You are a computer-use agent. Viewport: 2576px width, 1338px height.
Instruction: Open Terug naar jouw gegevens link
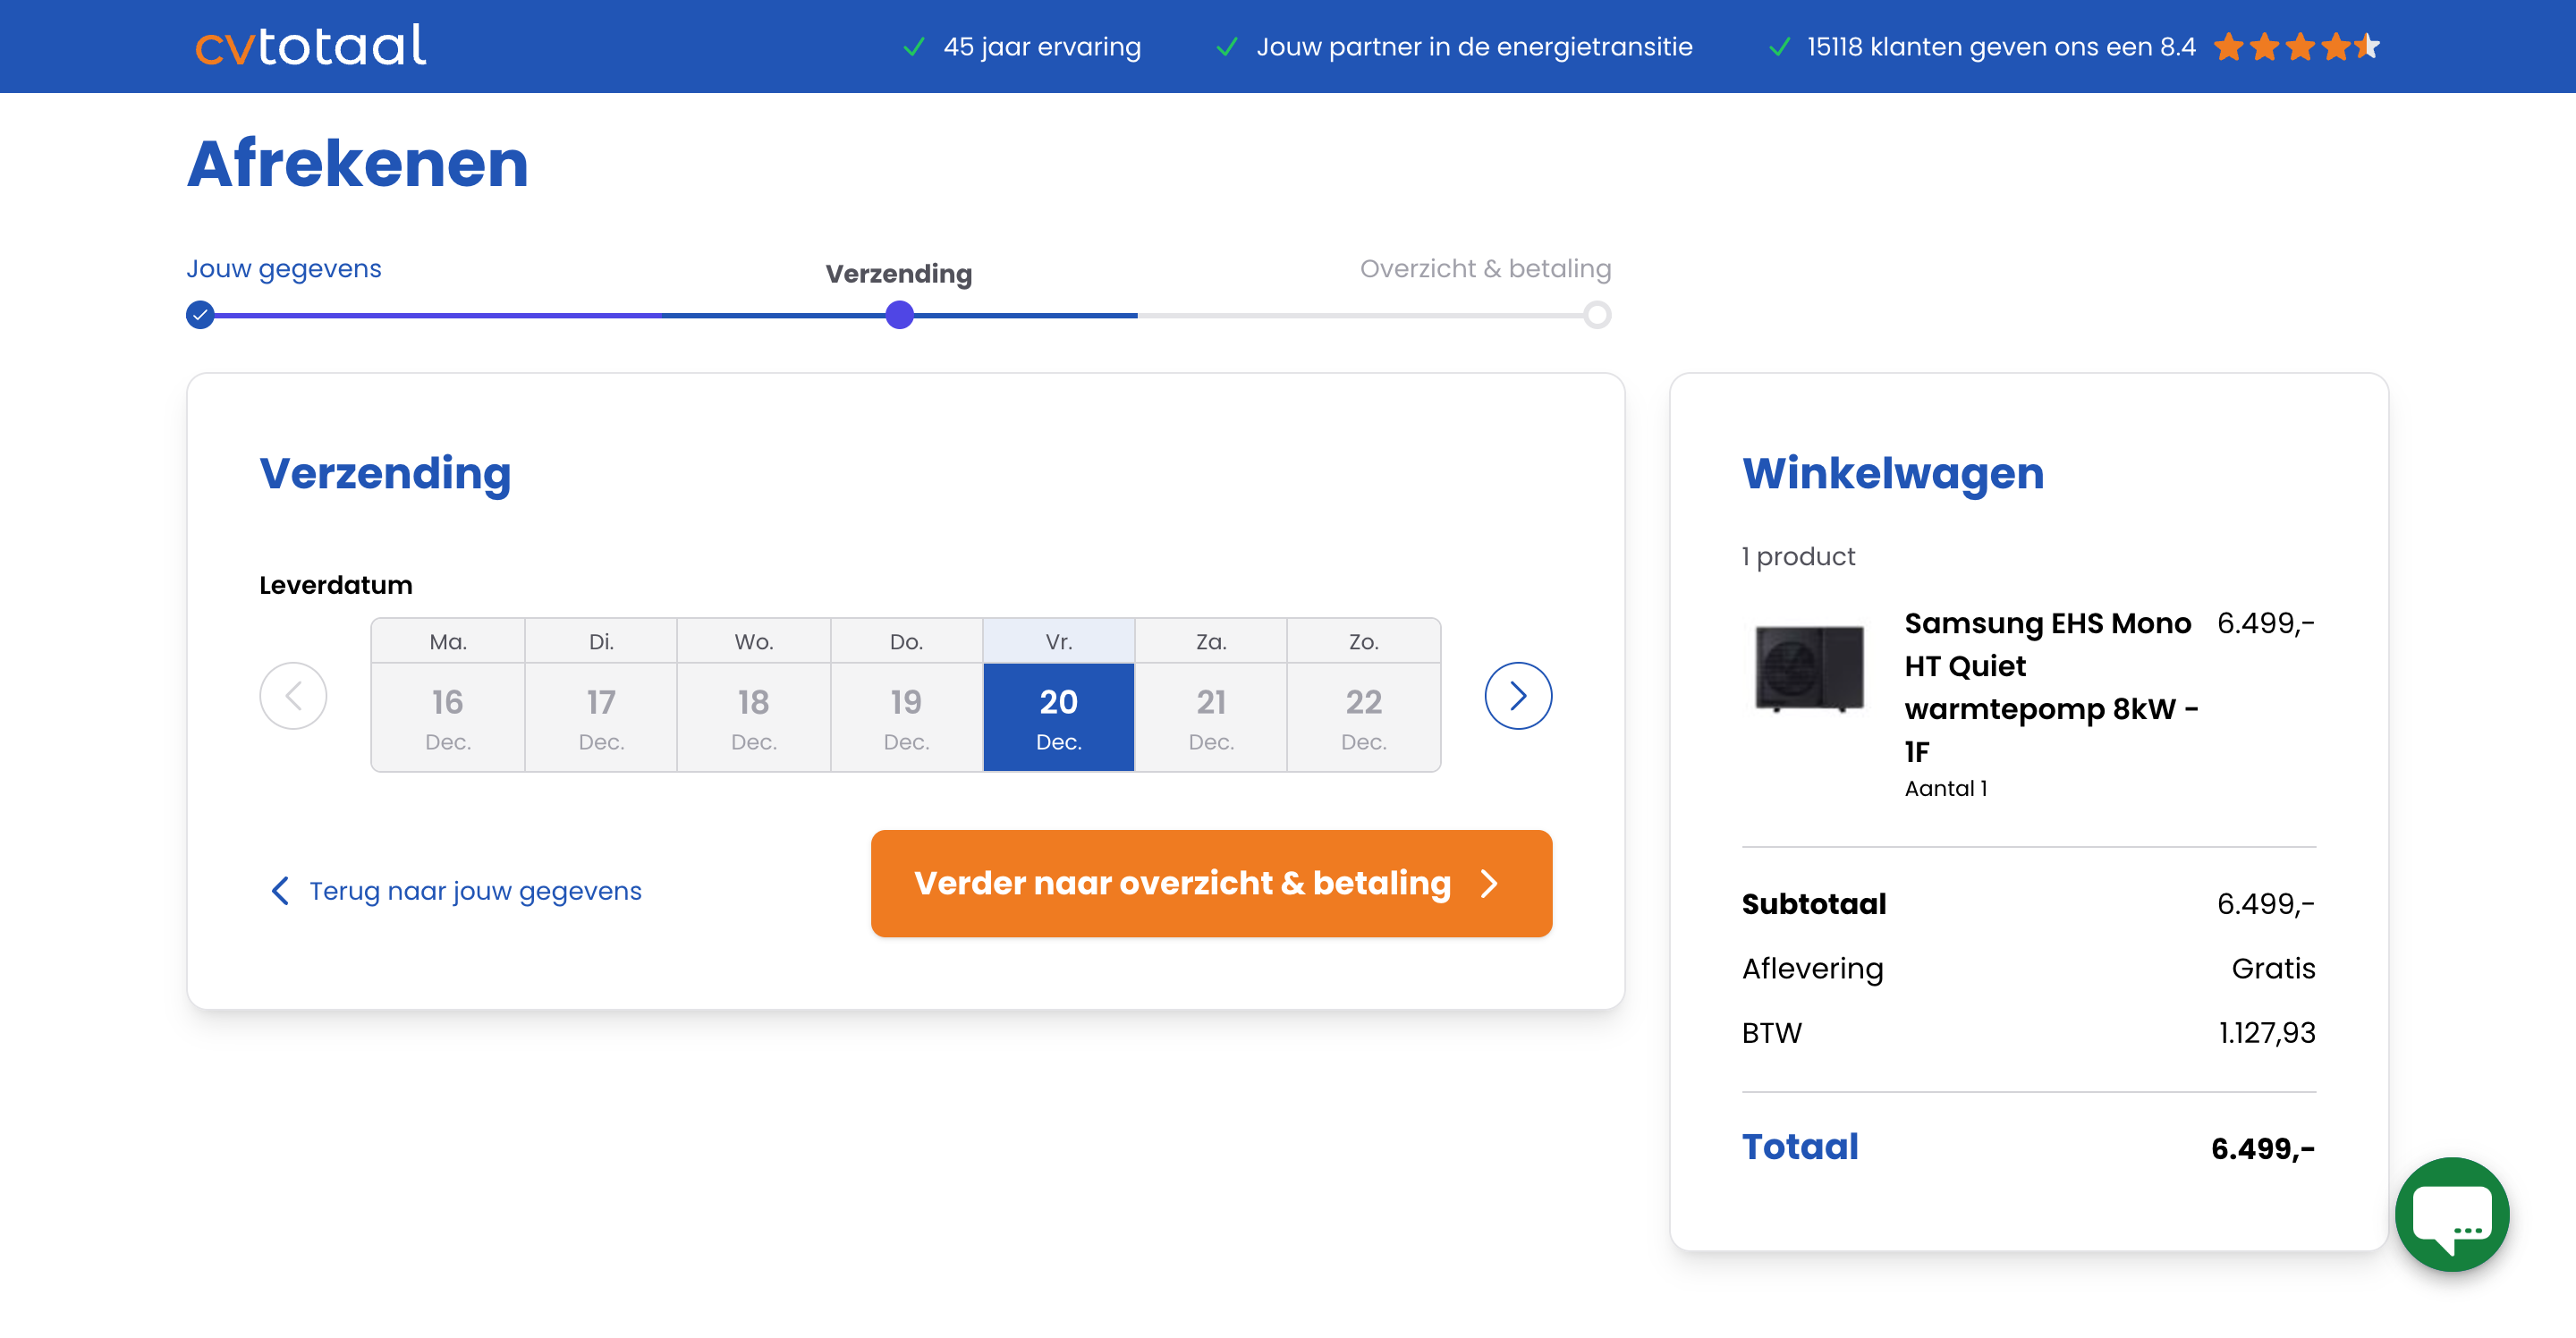pos(475,891)
